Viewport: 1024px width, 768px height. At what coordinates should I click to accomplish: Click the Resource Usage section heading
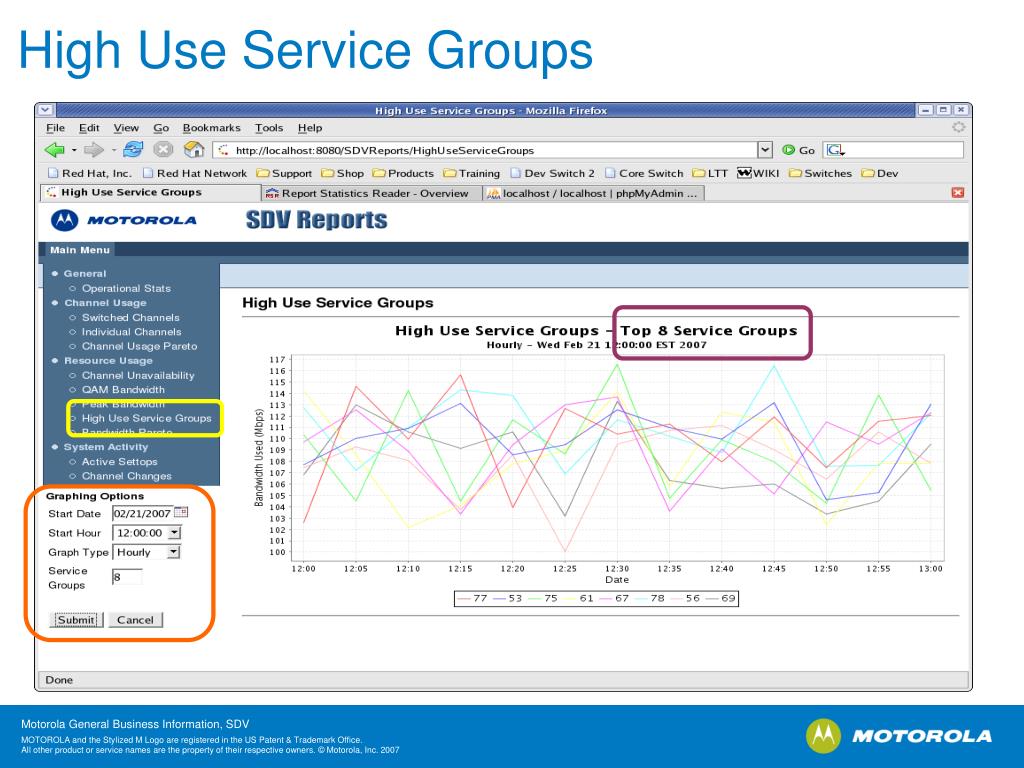pyautogui.click(x=108, y=361)
